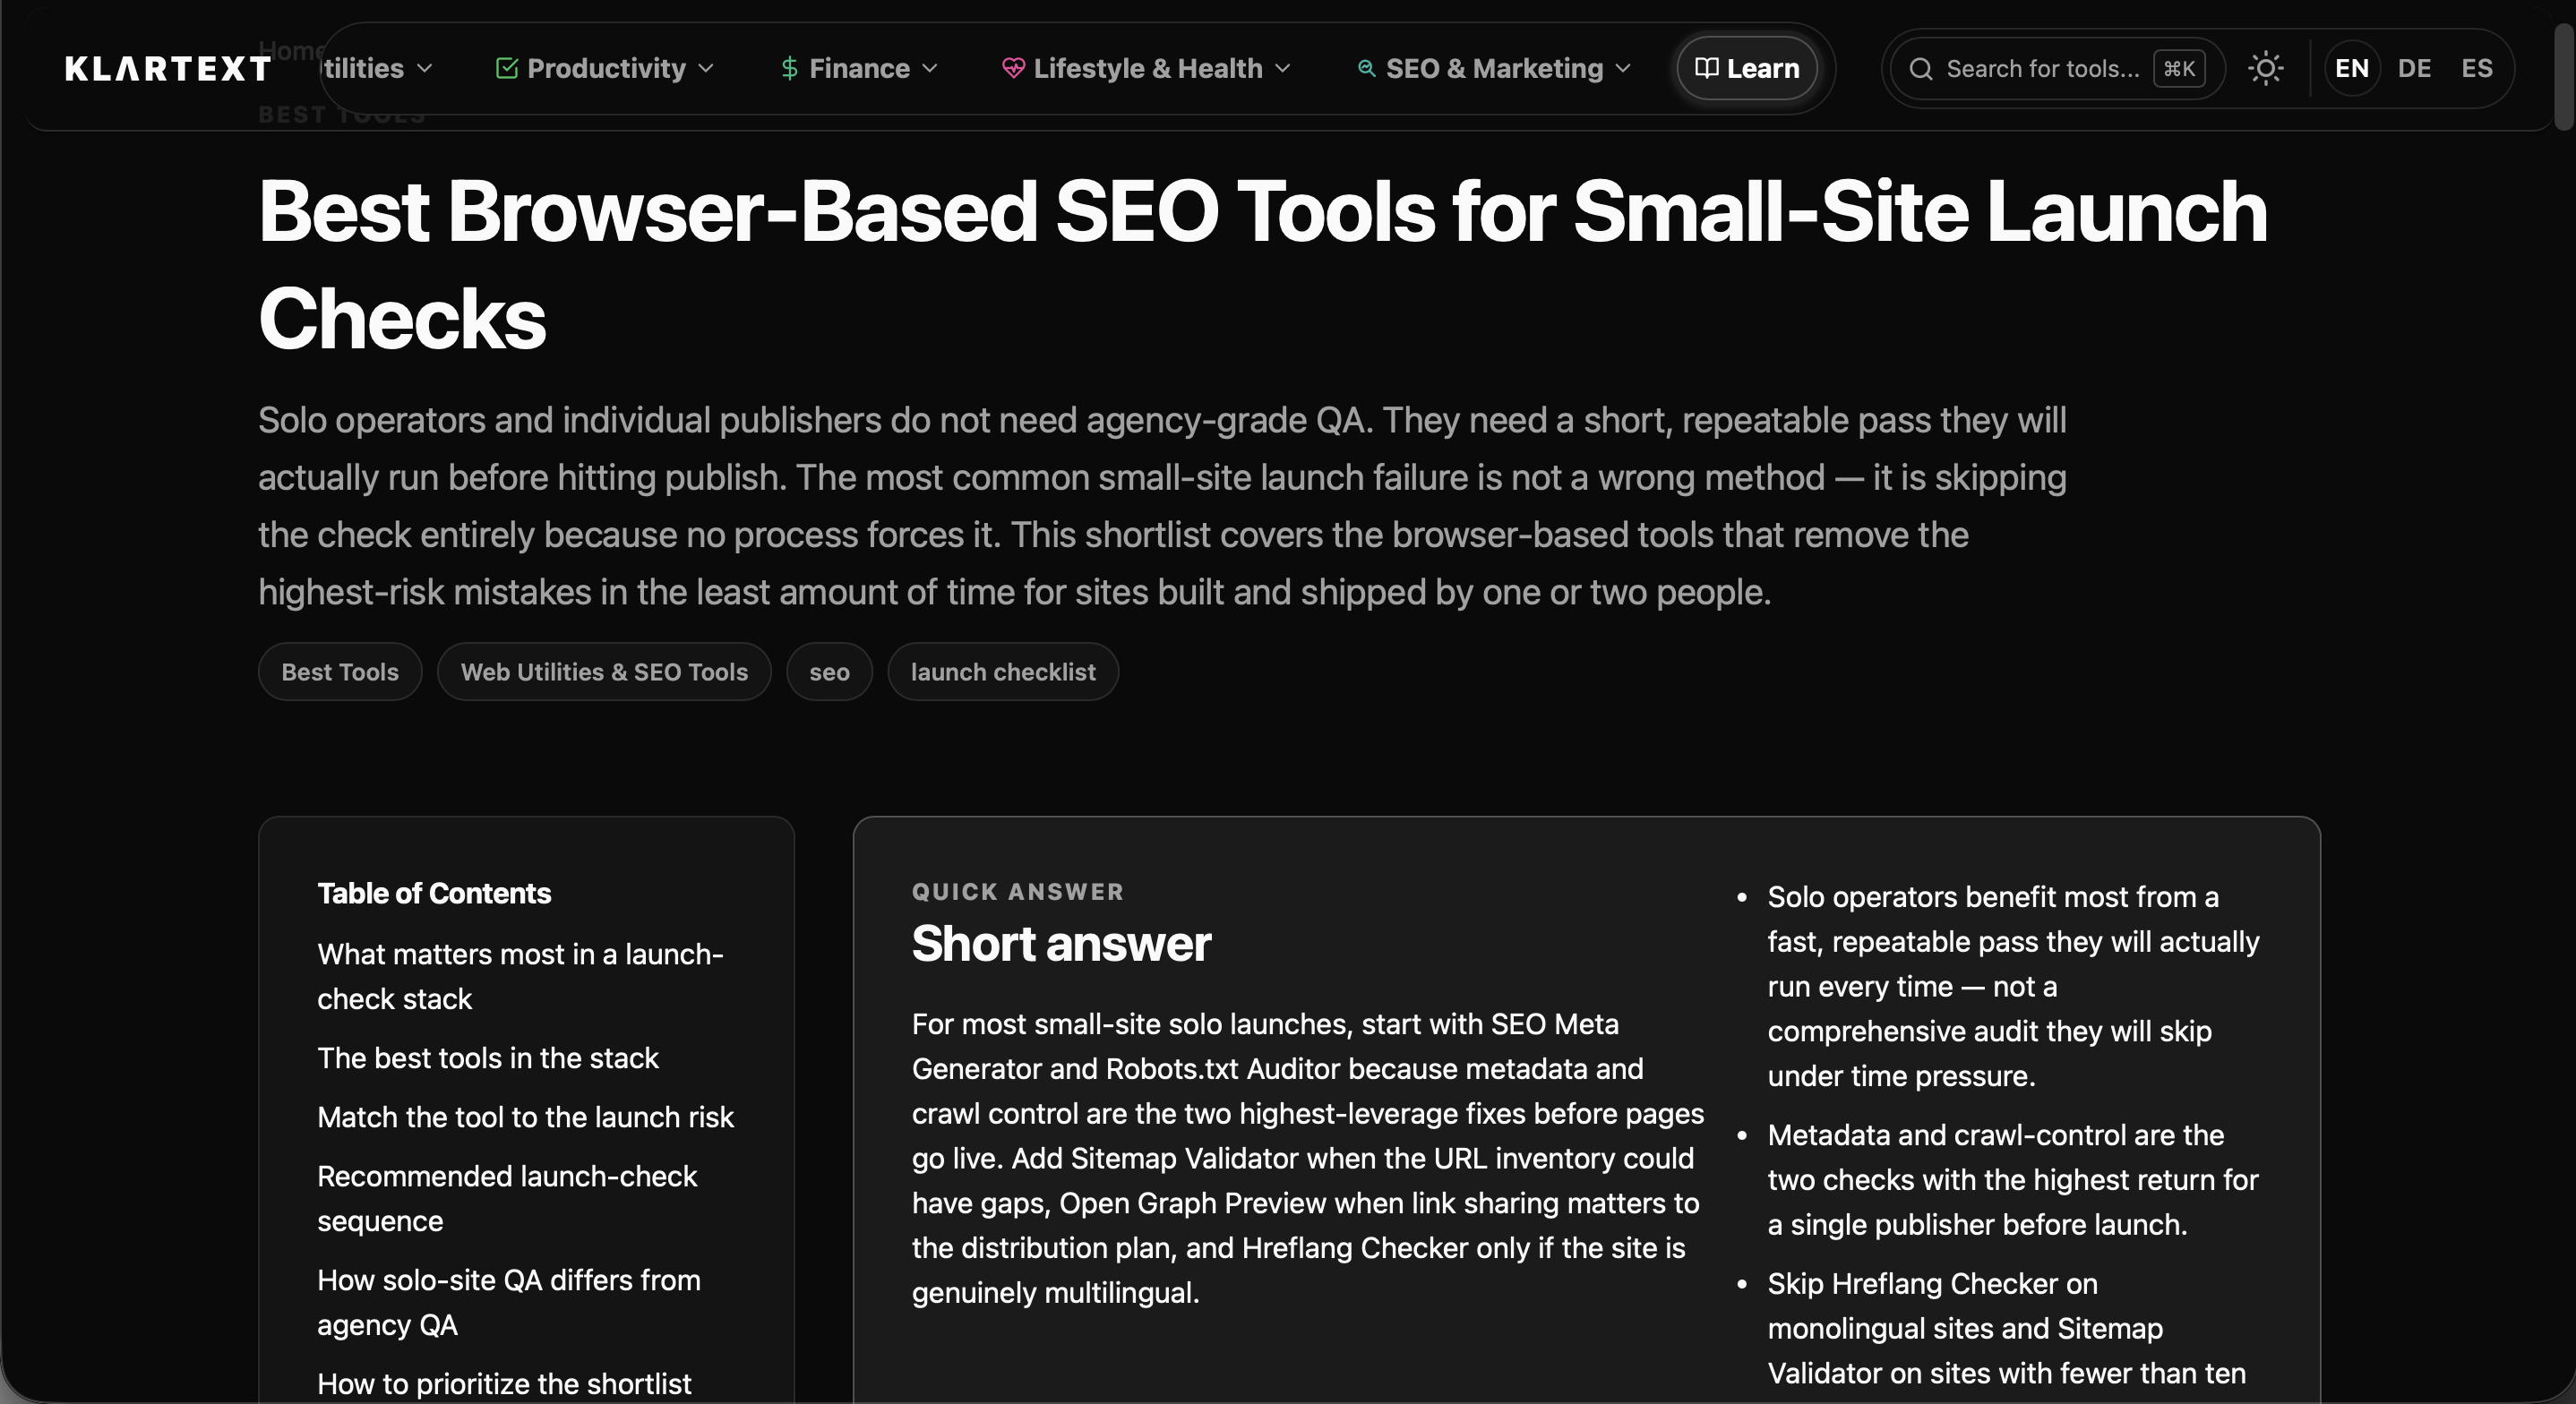Click the Lifestyle & Health heart icon
The image size is (2576, 1404).
(x=1012, y=69)
